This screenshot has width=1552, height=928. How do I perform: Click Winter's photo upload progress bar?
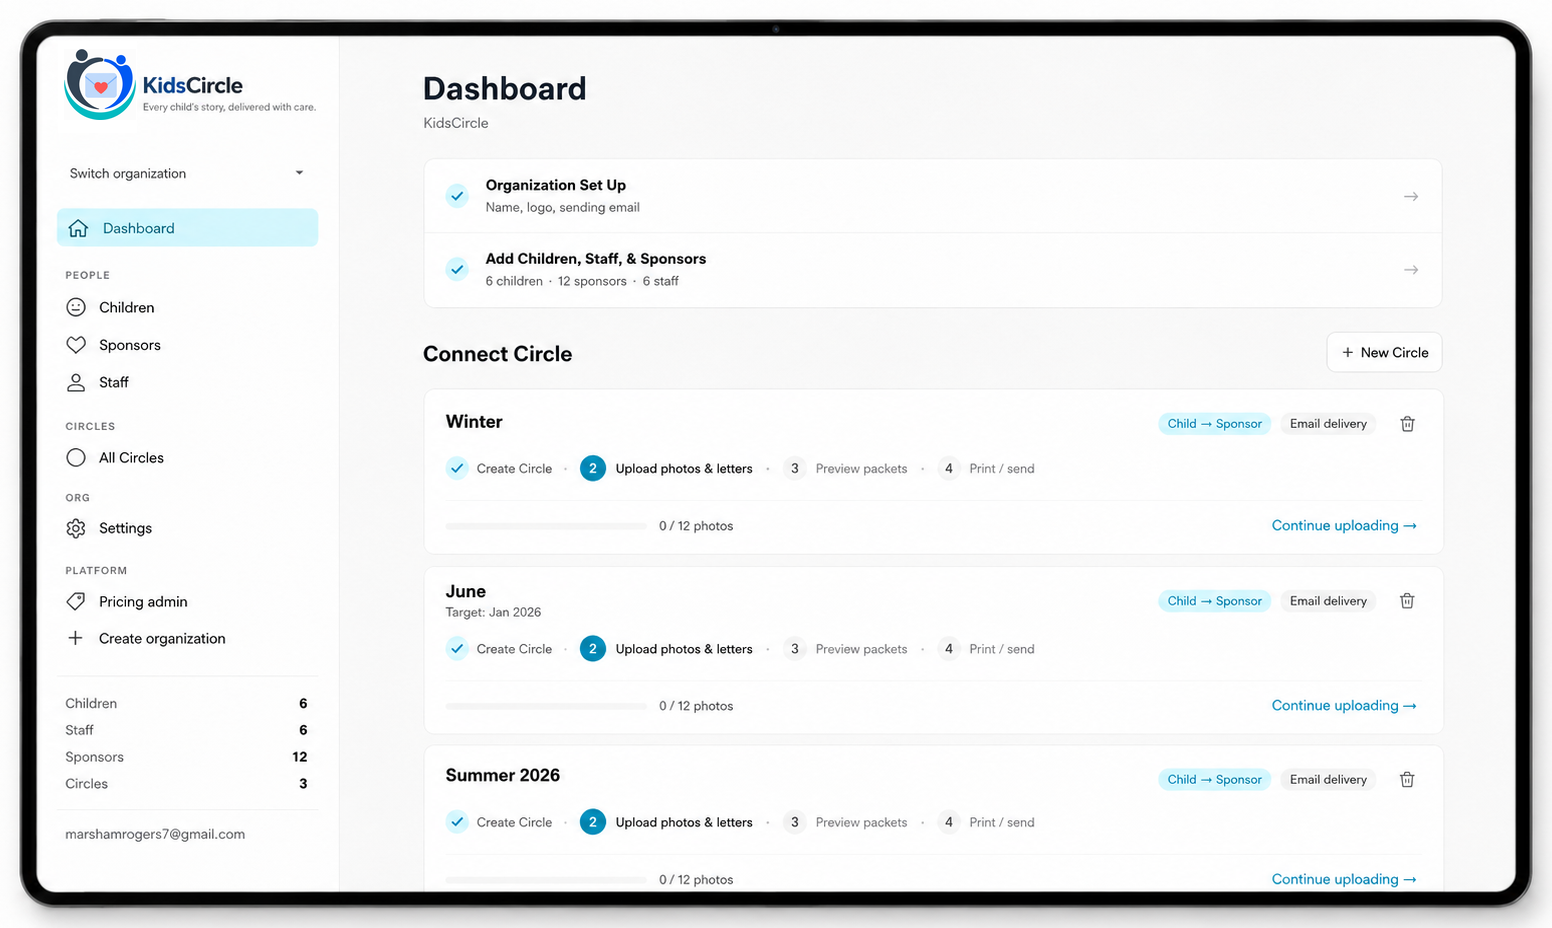tap(546, 526)
